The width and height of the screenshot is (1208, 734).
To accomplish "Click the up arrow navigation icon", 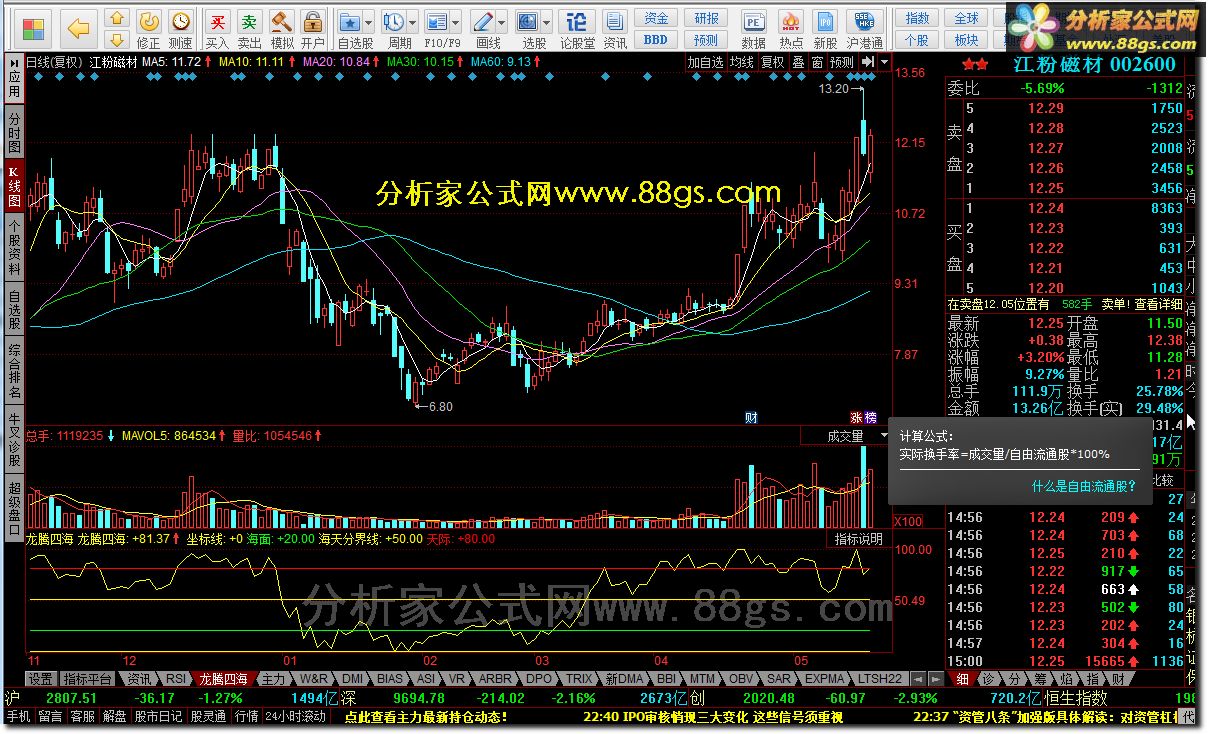I will 117,18.
